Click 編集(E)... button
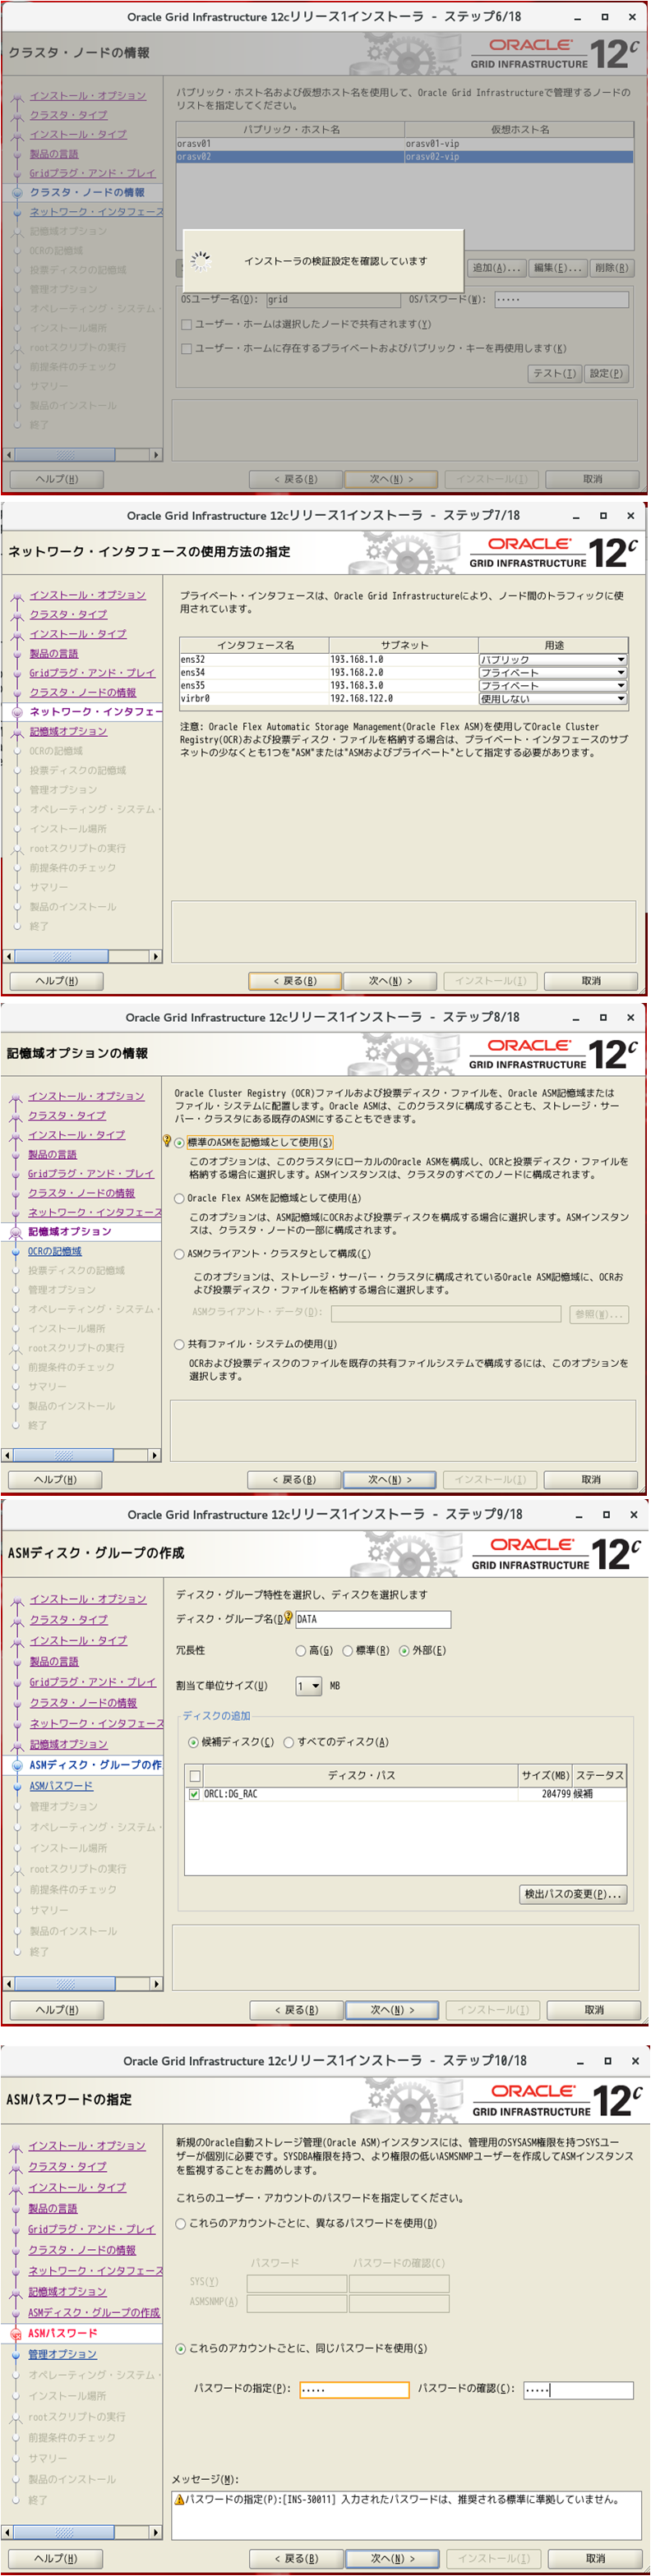Image resolution: width=651 pixels, height=2576 pixels. 557,268
